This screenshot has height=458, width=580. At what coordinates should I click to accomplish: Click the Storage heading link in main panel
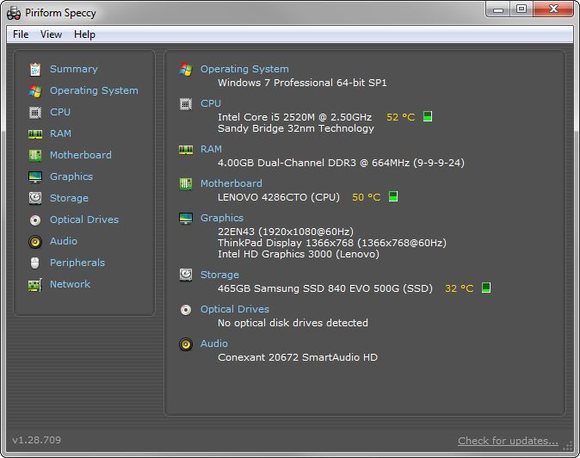[x=220, y=275]
